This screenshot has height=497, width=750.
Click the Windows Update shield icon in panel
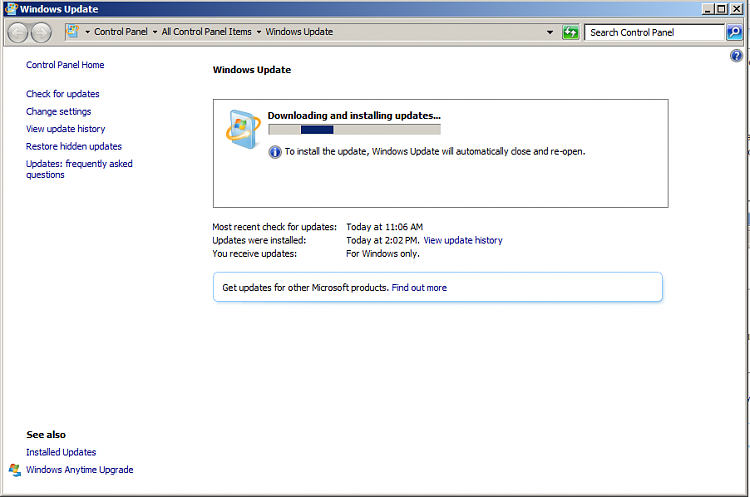point(243,129)
